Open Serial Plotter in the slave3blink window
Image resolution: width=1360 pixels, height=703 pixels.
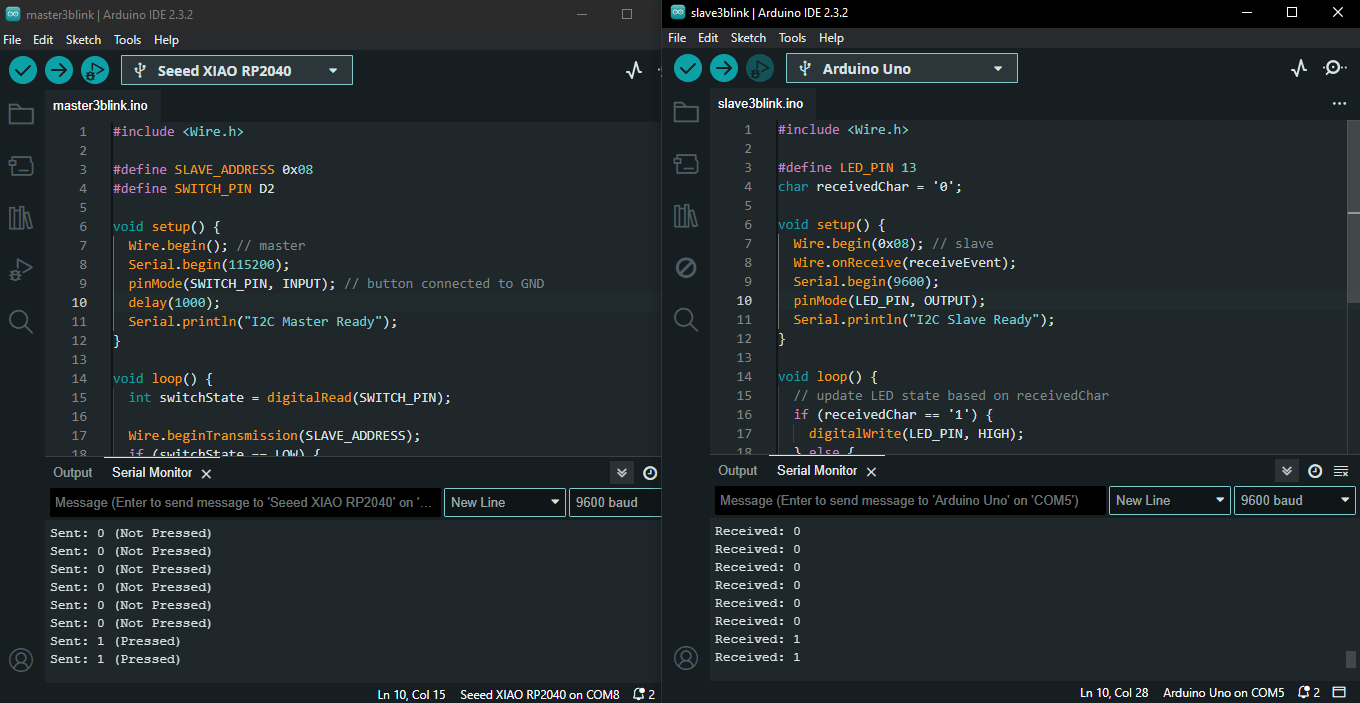1299,68
